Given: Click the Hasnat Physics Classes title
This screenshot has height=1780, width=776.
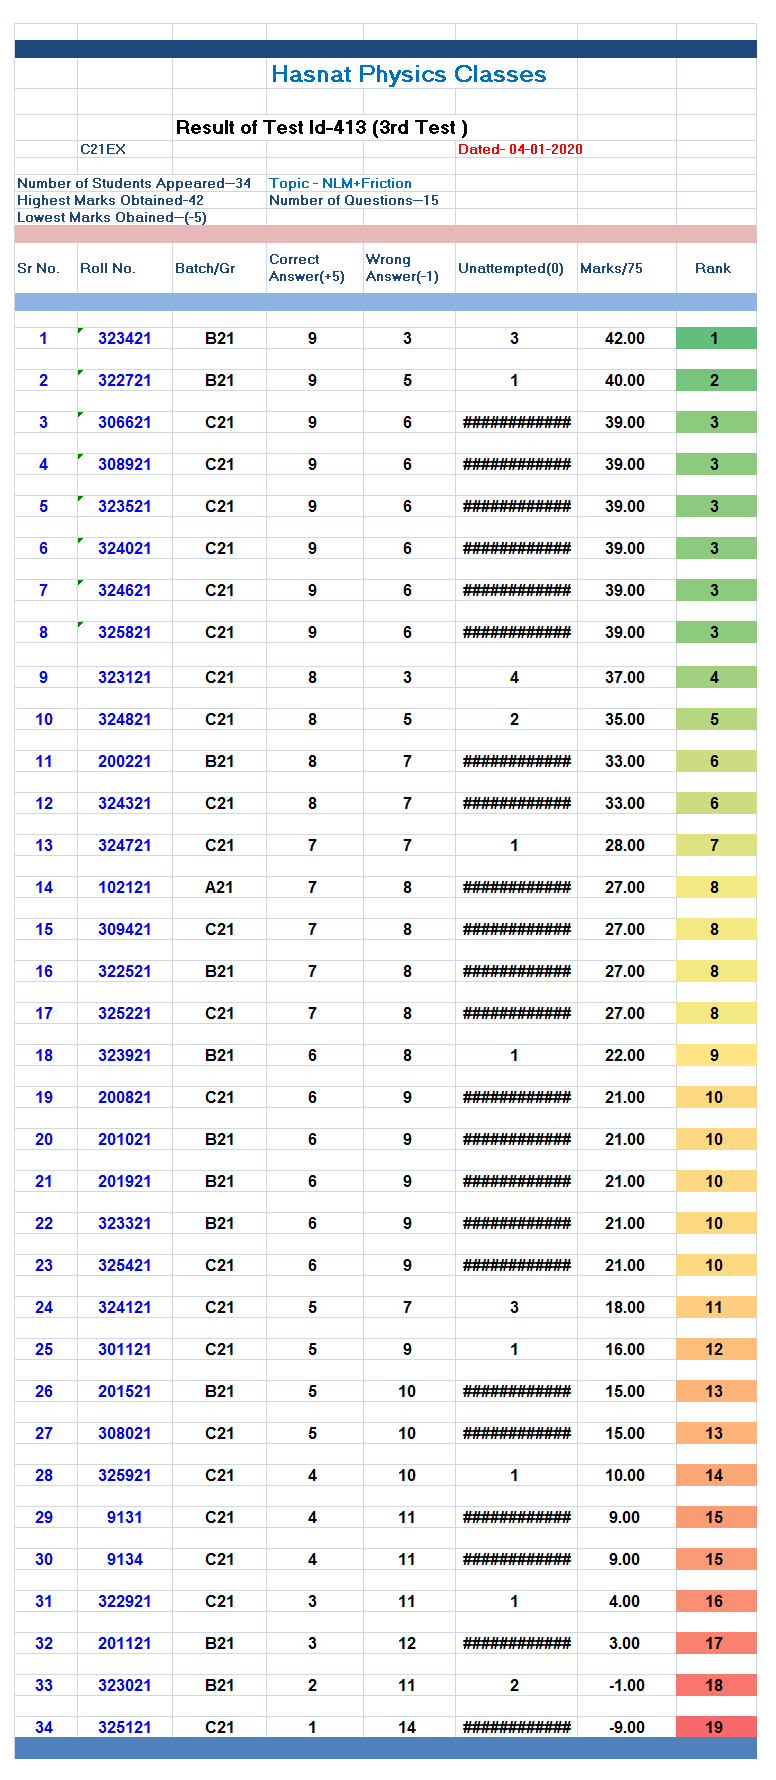Looking at the screenshot, I should [409, 75].
